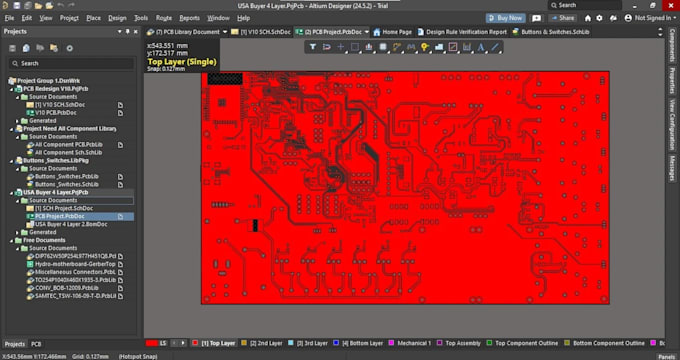
Task: Pick the Place Line tool
Action: (x=495, y=47)
